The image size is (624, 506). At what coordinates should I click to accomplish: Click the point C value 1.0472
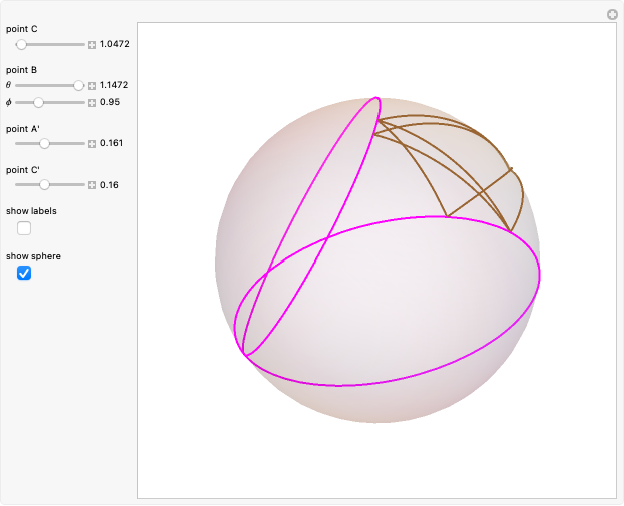115,44
